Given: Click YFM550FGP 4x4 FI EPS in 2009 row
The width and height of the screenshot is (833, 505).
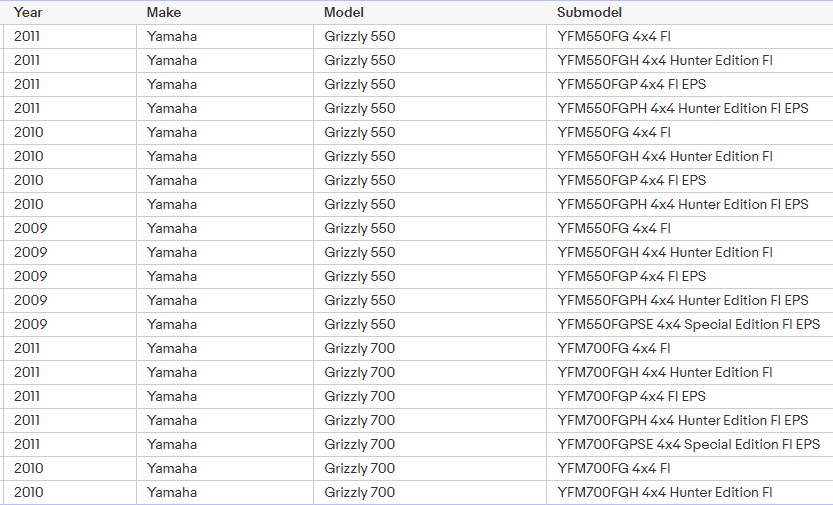Looking at the screenshot, I should coord(631,276).
